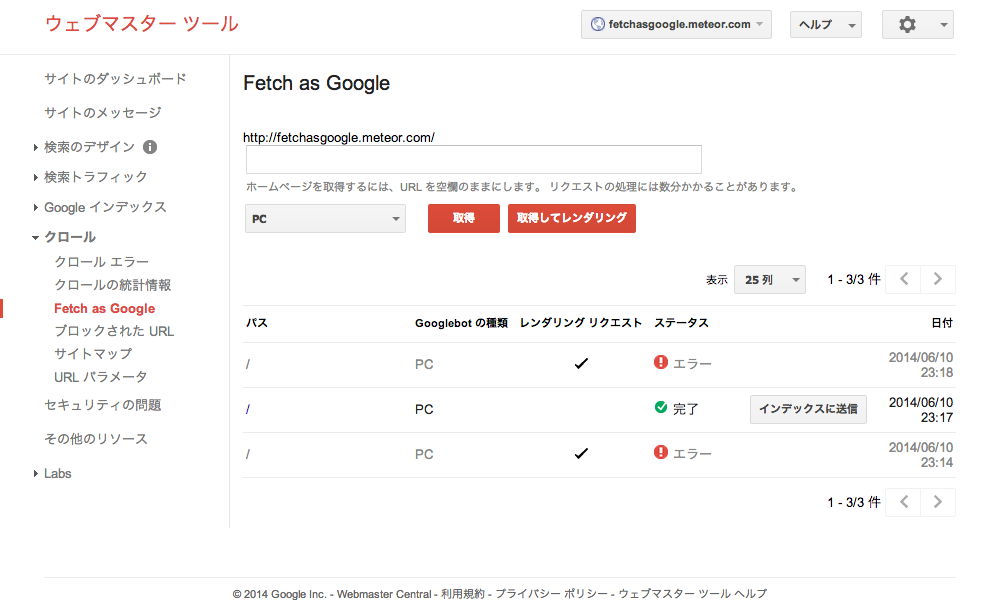Click the Googlebot の種類 column header
The image size is (994, 600).
[462, 323]
